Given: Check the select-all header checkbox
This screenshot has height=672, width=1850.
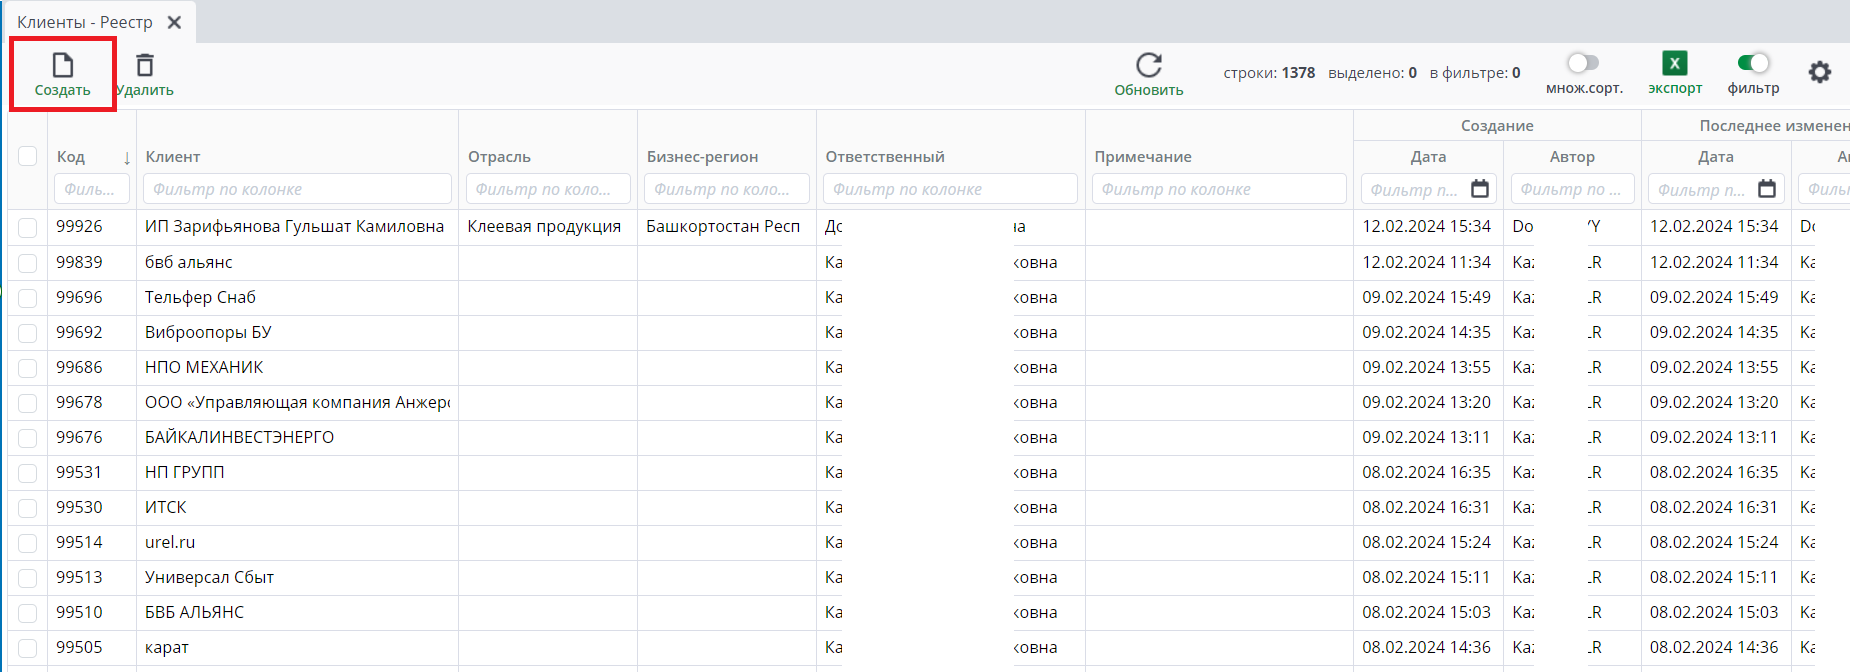Looking at the screenshot, I should [28, 156].
